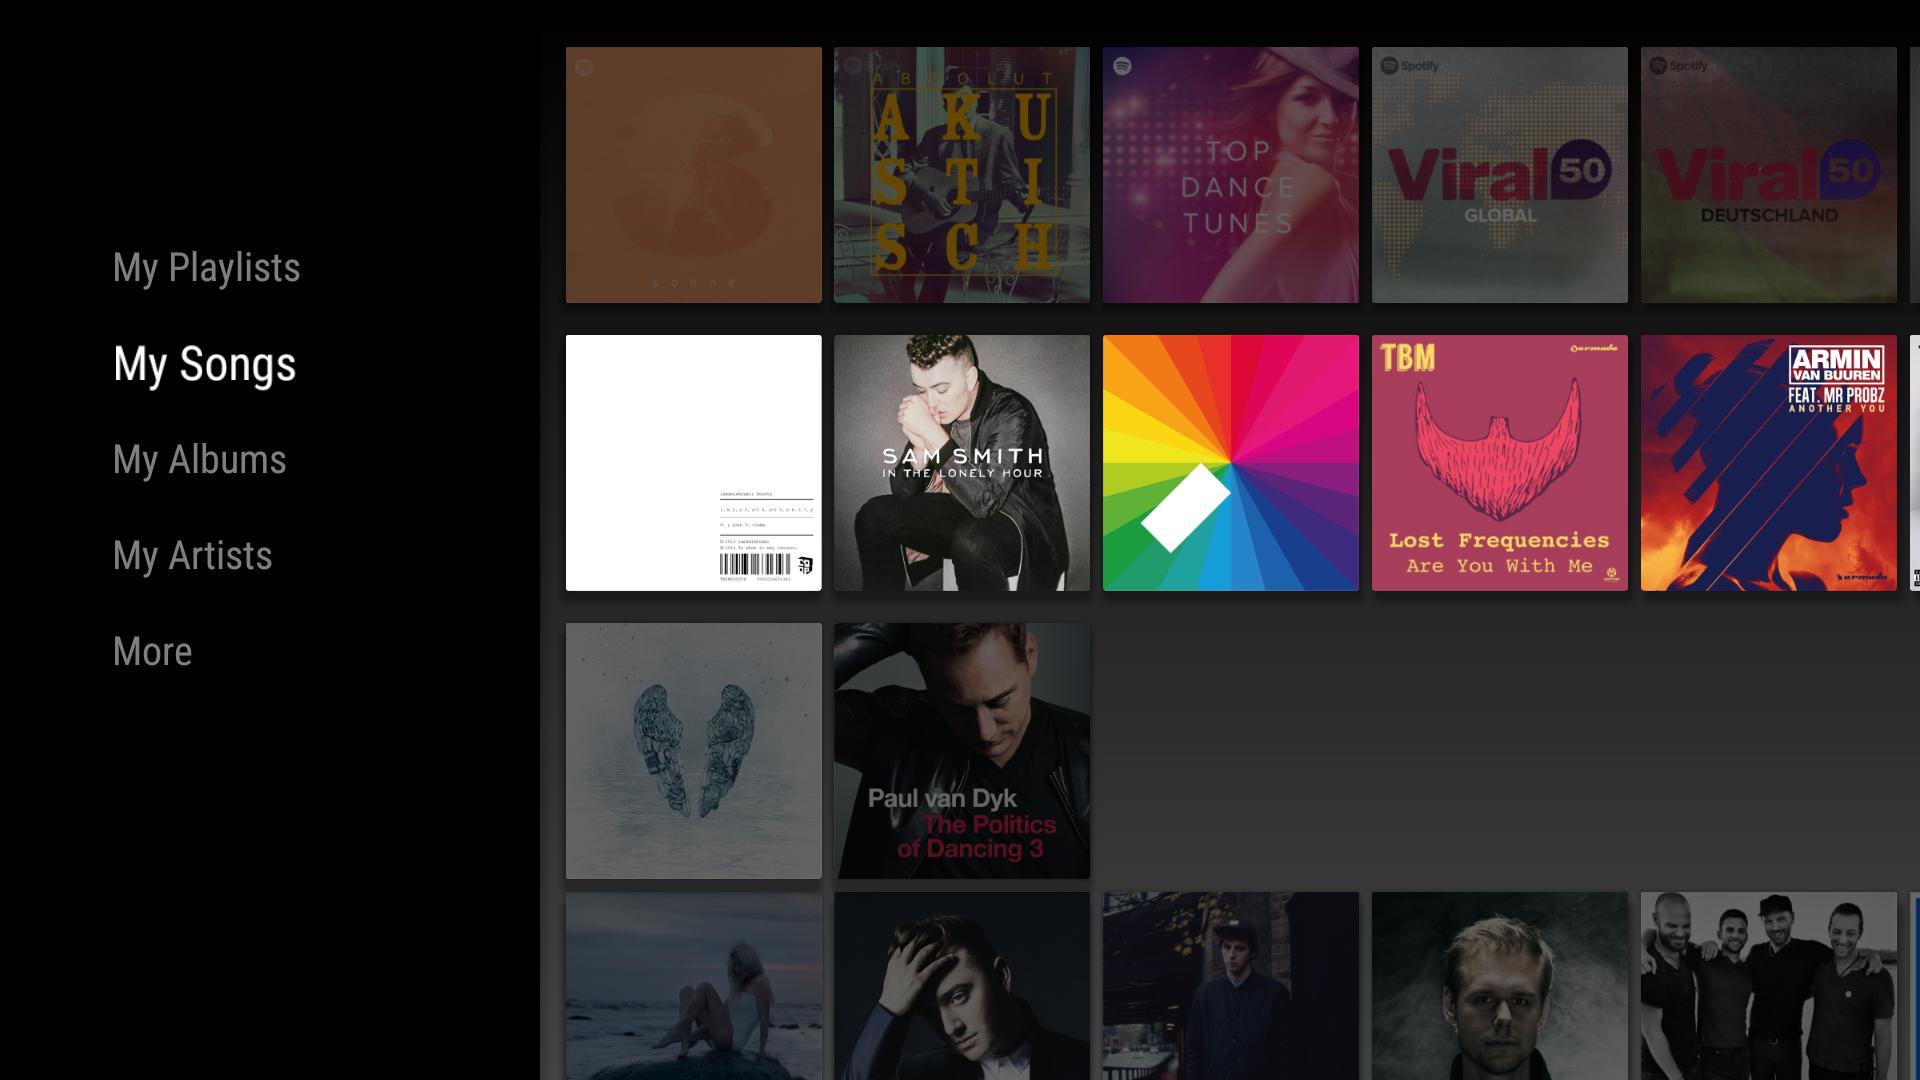This screenshot has width=1920, height=1080.
Task: Toggle the Akustisch playlist visibility
Action: tap(961, 174)
